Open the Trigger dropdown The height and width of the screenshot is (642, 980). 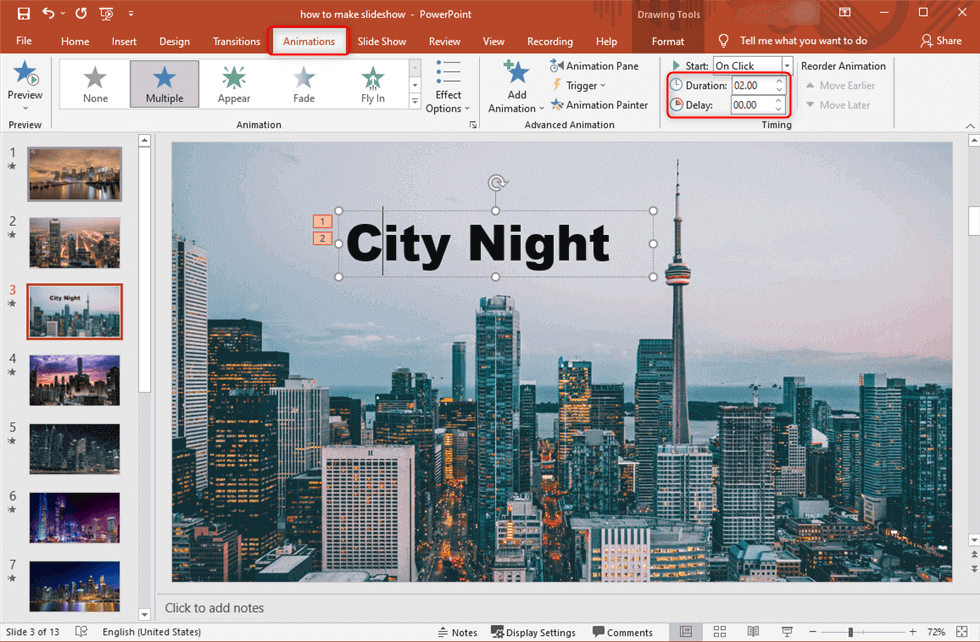point(579,86)
